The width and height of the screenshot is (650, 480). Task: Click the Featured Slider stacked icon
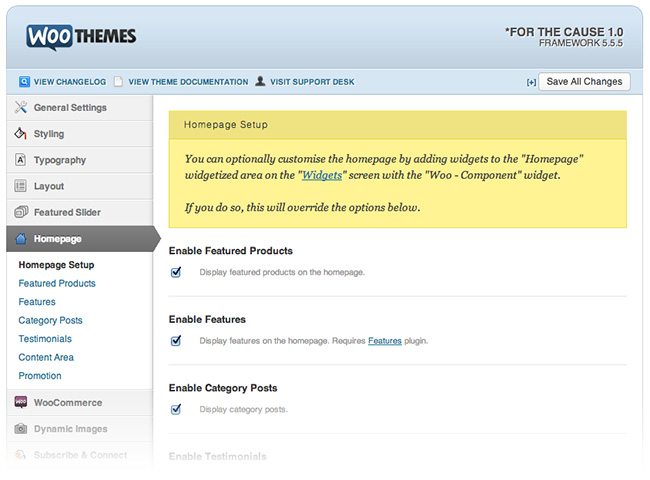pos(21,212)
